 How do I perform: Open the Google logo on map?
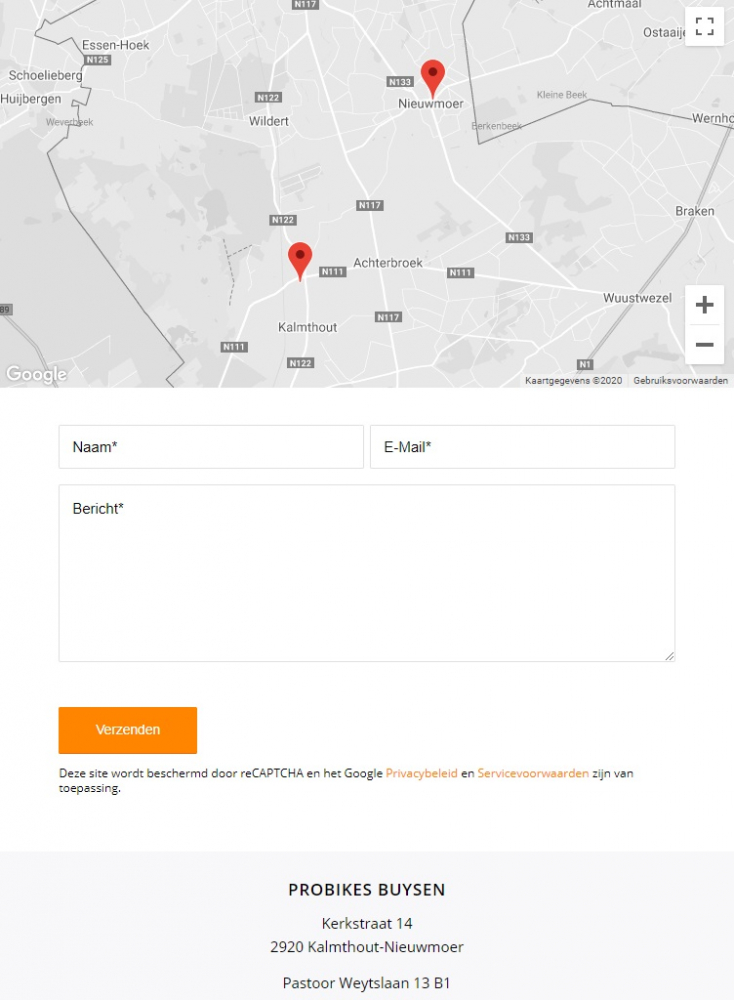pos(36,374)
